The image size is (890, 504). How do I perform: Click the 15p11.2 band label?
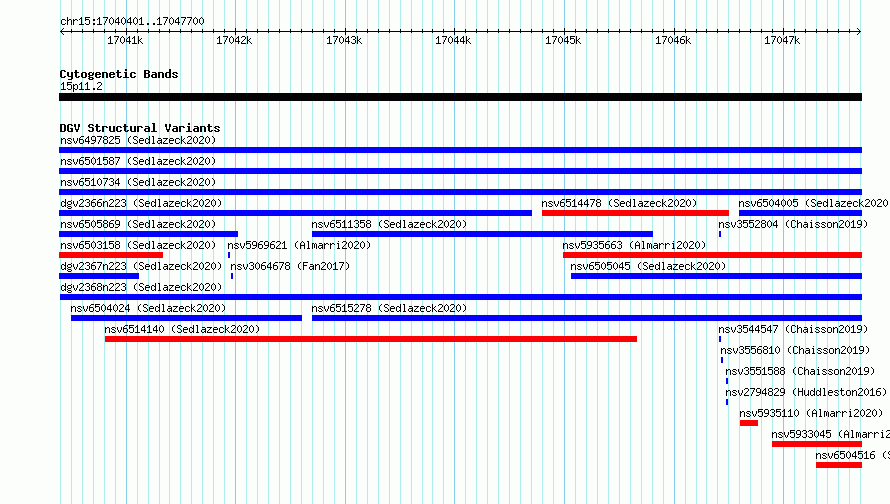pyautogui.click(x=81, y=86)
